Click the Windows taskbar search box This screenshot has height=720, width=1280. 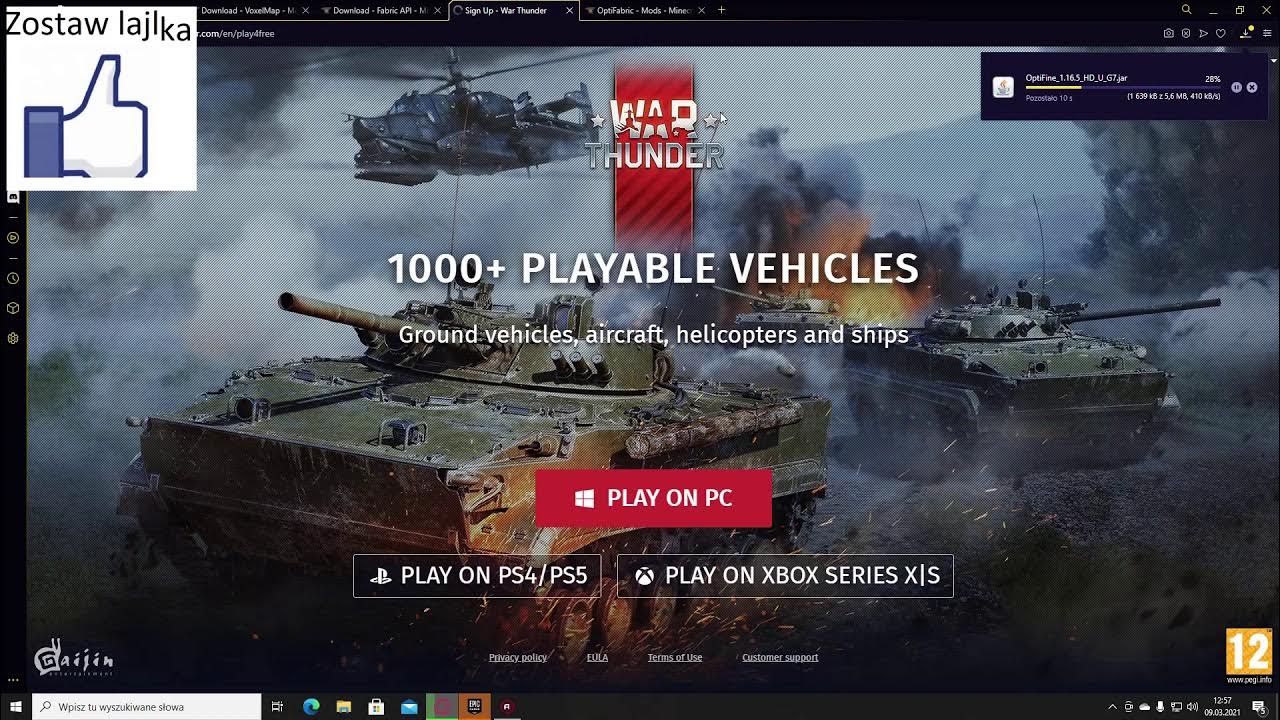click(x=146, y=707)
